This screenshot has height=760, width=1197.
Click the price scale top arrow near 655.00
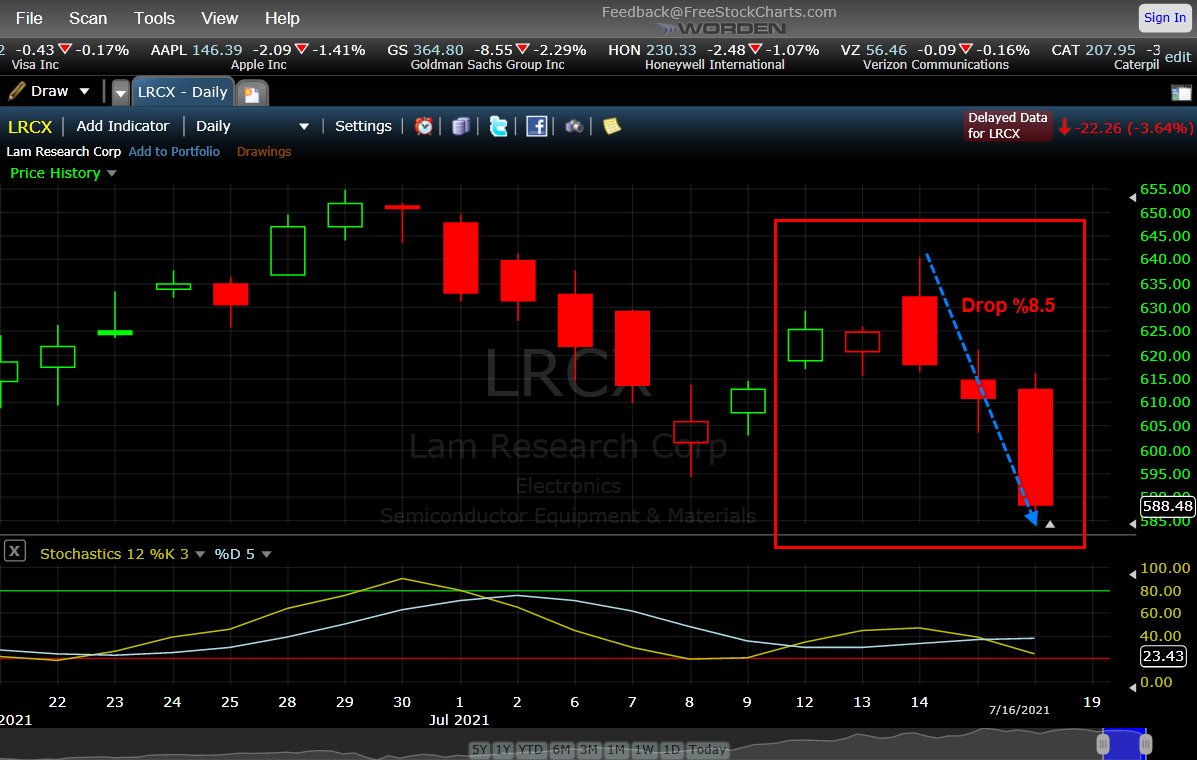[x=1132, y=197]
